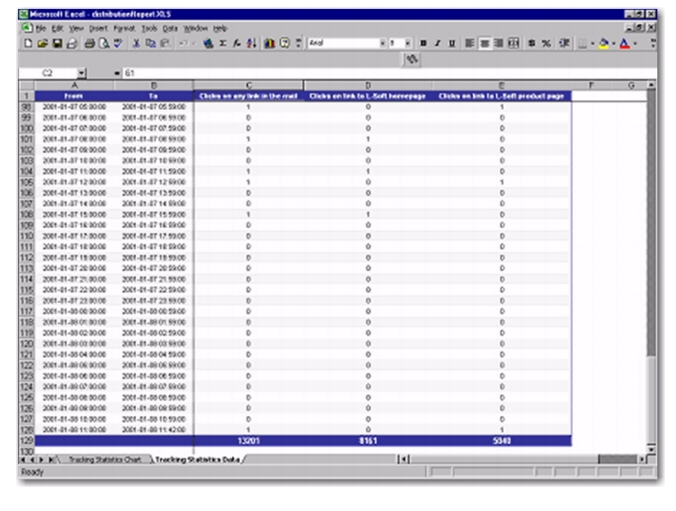
Task: Copy selection using the Copy icon
Action: click(150, 44)
